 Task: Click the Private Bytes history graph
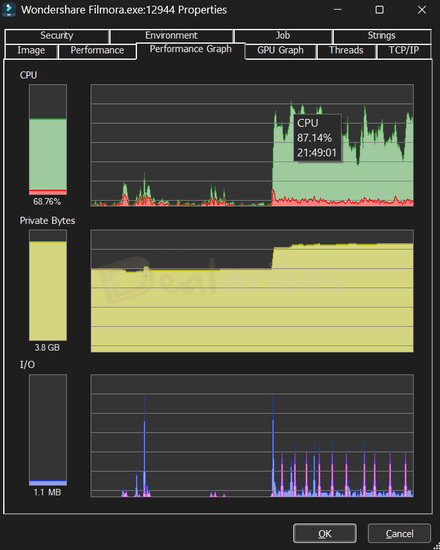click(252, 291)
